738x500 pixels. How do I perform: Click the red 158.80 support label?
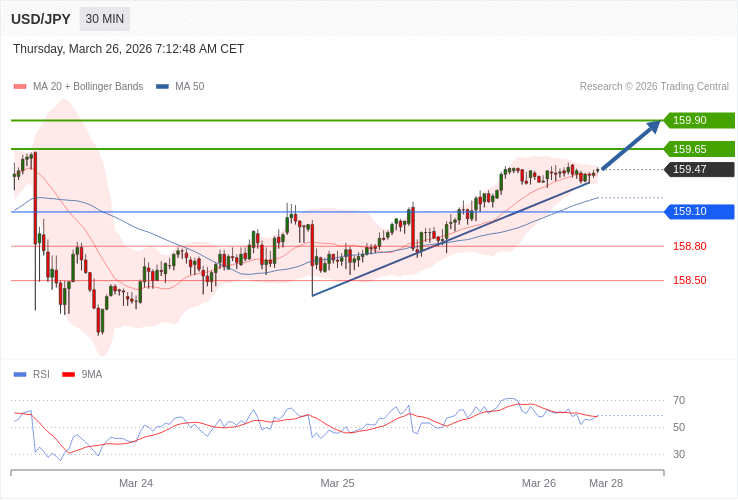click(690, 246)
